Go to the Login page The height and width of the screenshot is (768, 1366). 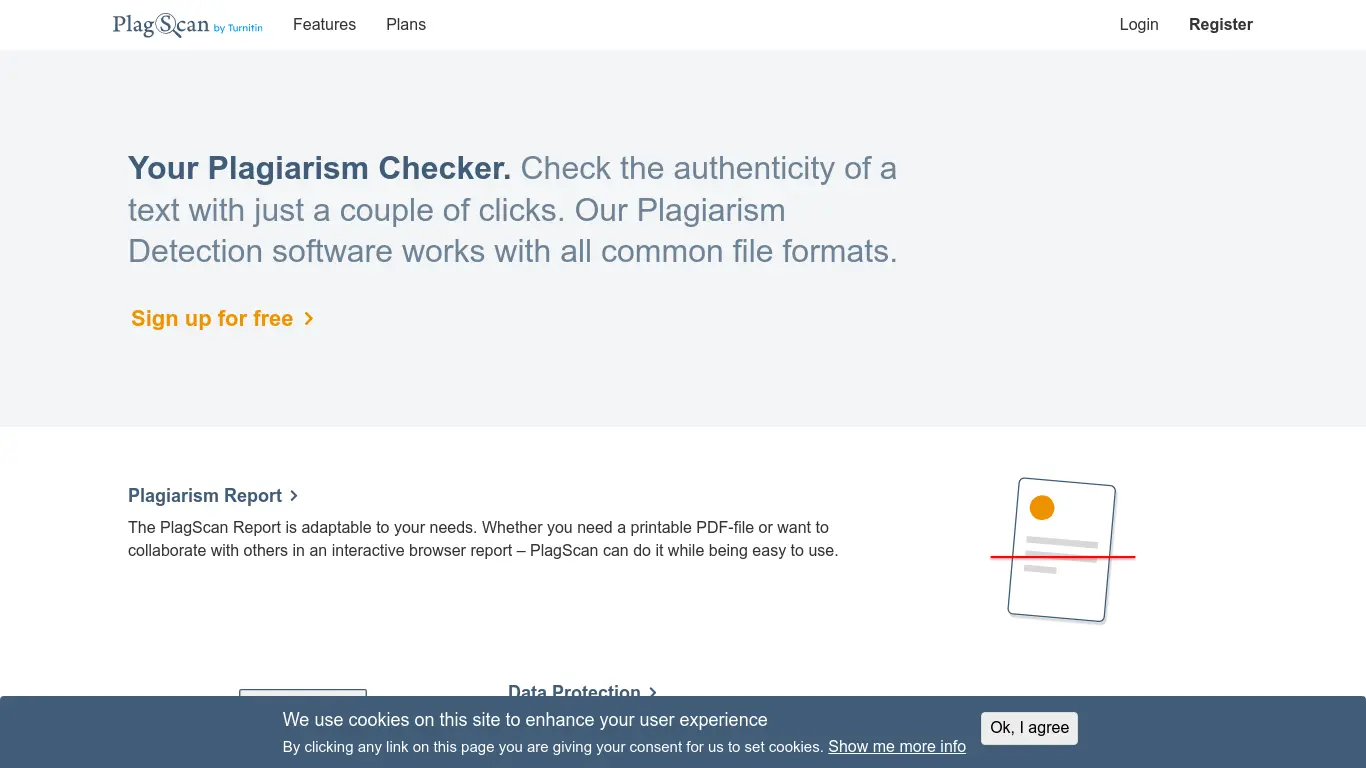1139,25
